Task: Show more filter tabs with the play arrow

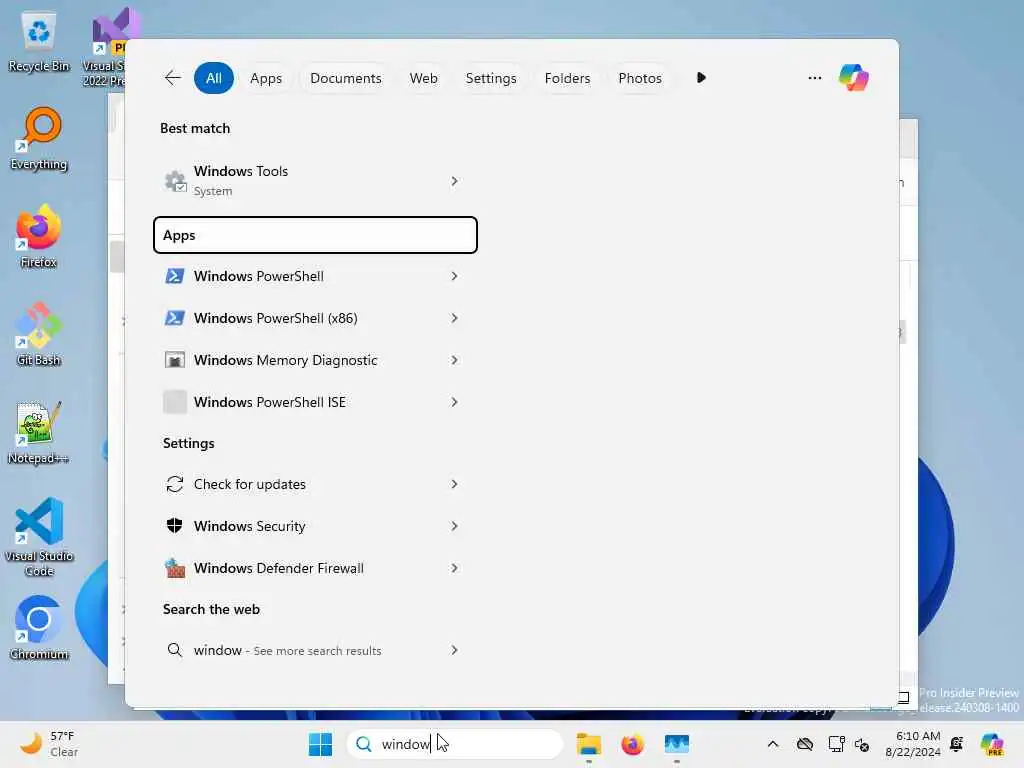Action: pyautogui.click(x=701, y=78)
